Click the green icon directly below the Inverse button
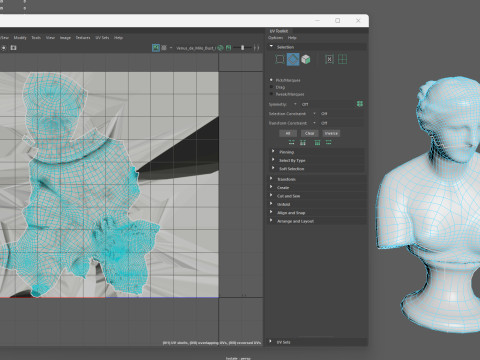This screenshot has width=480, height=360. tap(329, 143)
